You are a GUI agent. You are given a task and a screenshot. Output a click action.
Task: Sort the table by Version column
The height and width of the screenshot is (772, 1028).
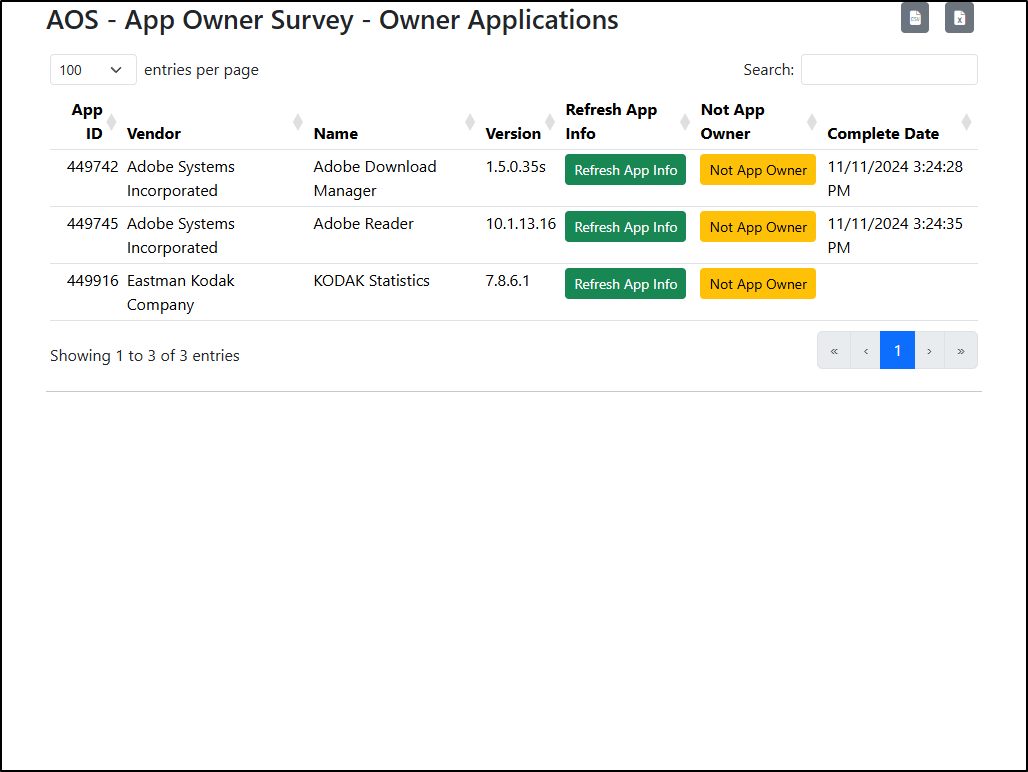(x=521, y=122)
